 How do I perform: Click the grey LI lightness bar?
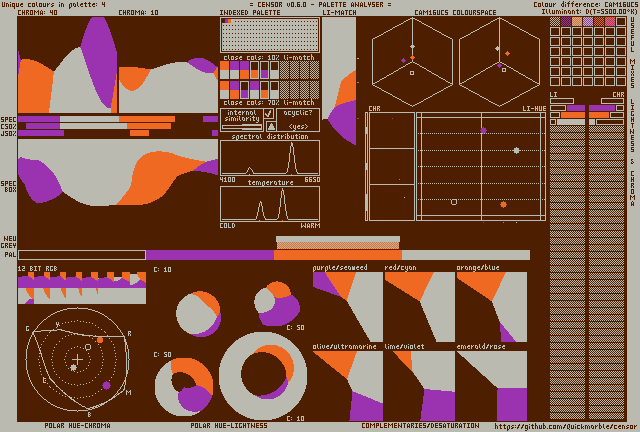coord(571,122)
